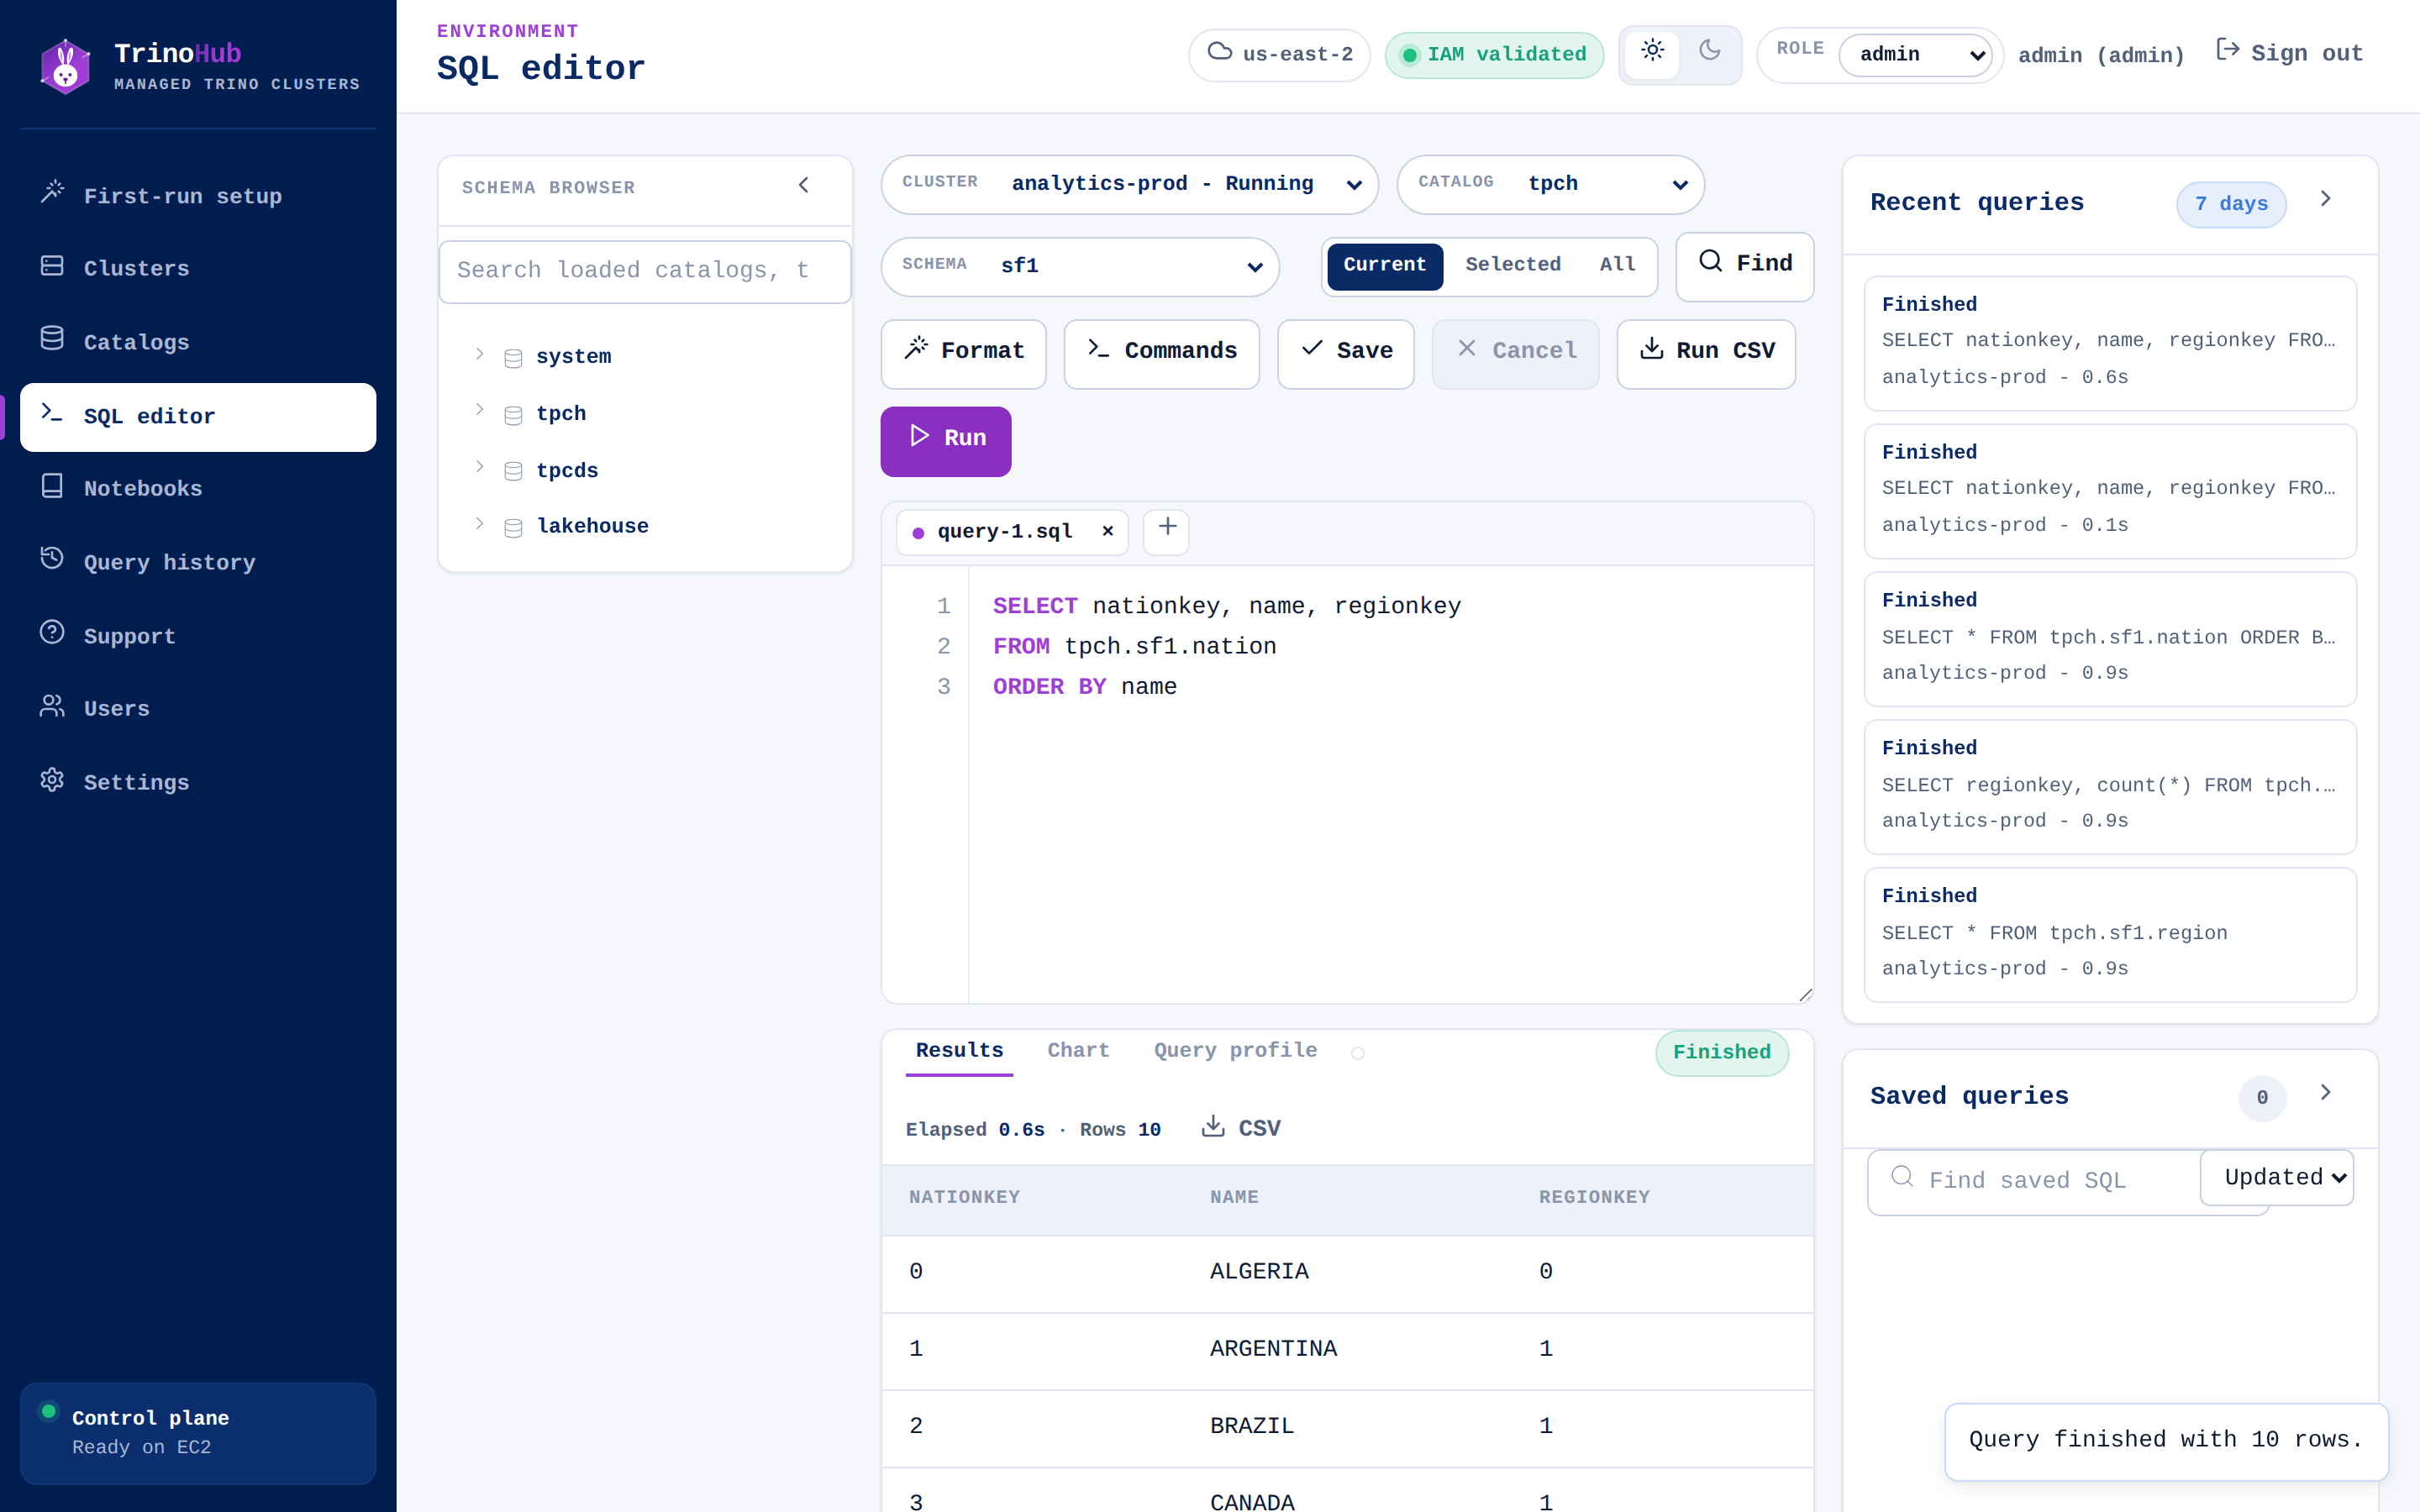
Task: Open the Schema sf1 dropdown
Action: tap(1080, 266)
